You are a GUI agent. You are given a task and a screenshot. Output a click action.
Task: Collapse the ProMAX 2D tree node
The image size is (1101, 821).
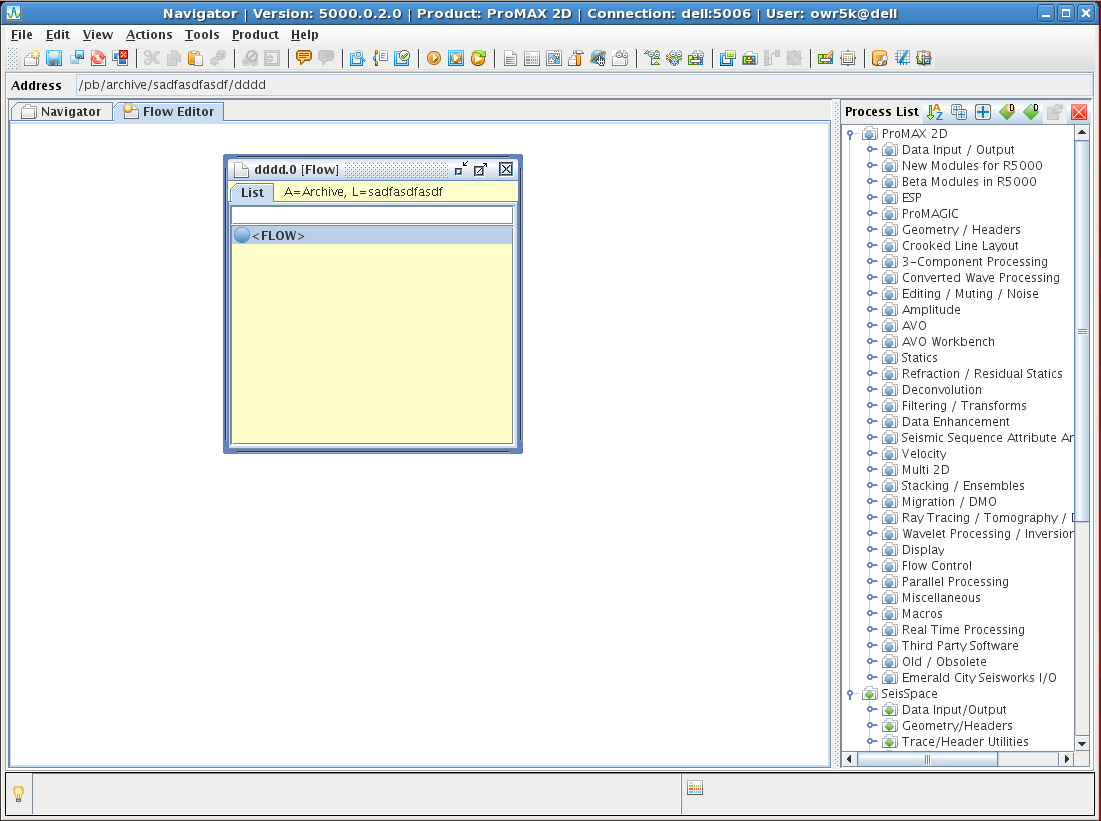point(850,134)
